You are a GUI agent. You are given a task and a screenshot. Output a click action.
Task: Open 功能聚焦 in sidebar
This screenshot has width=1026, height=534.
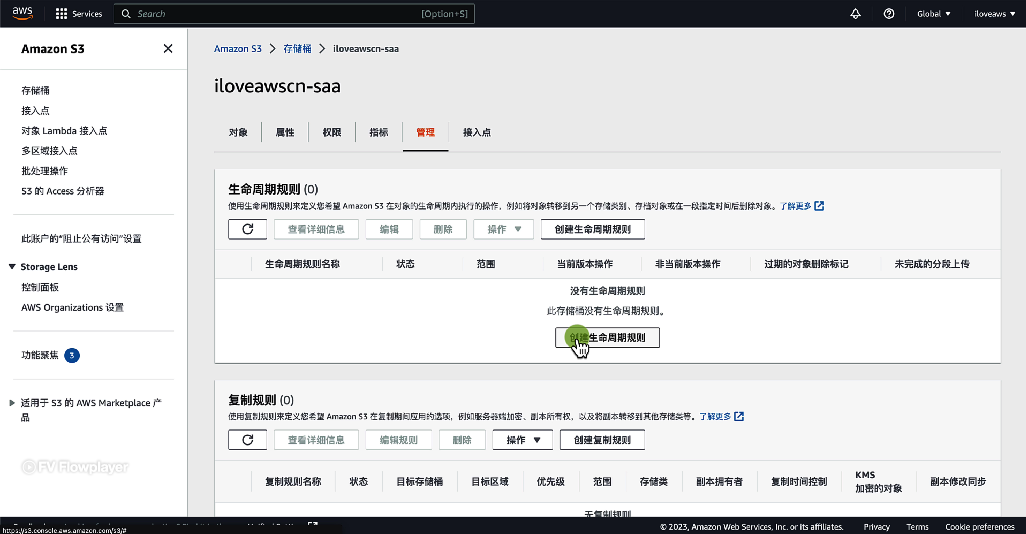40,355
